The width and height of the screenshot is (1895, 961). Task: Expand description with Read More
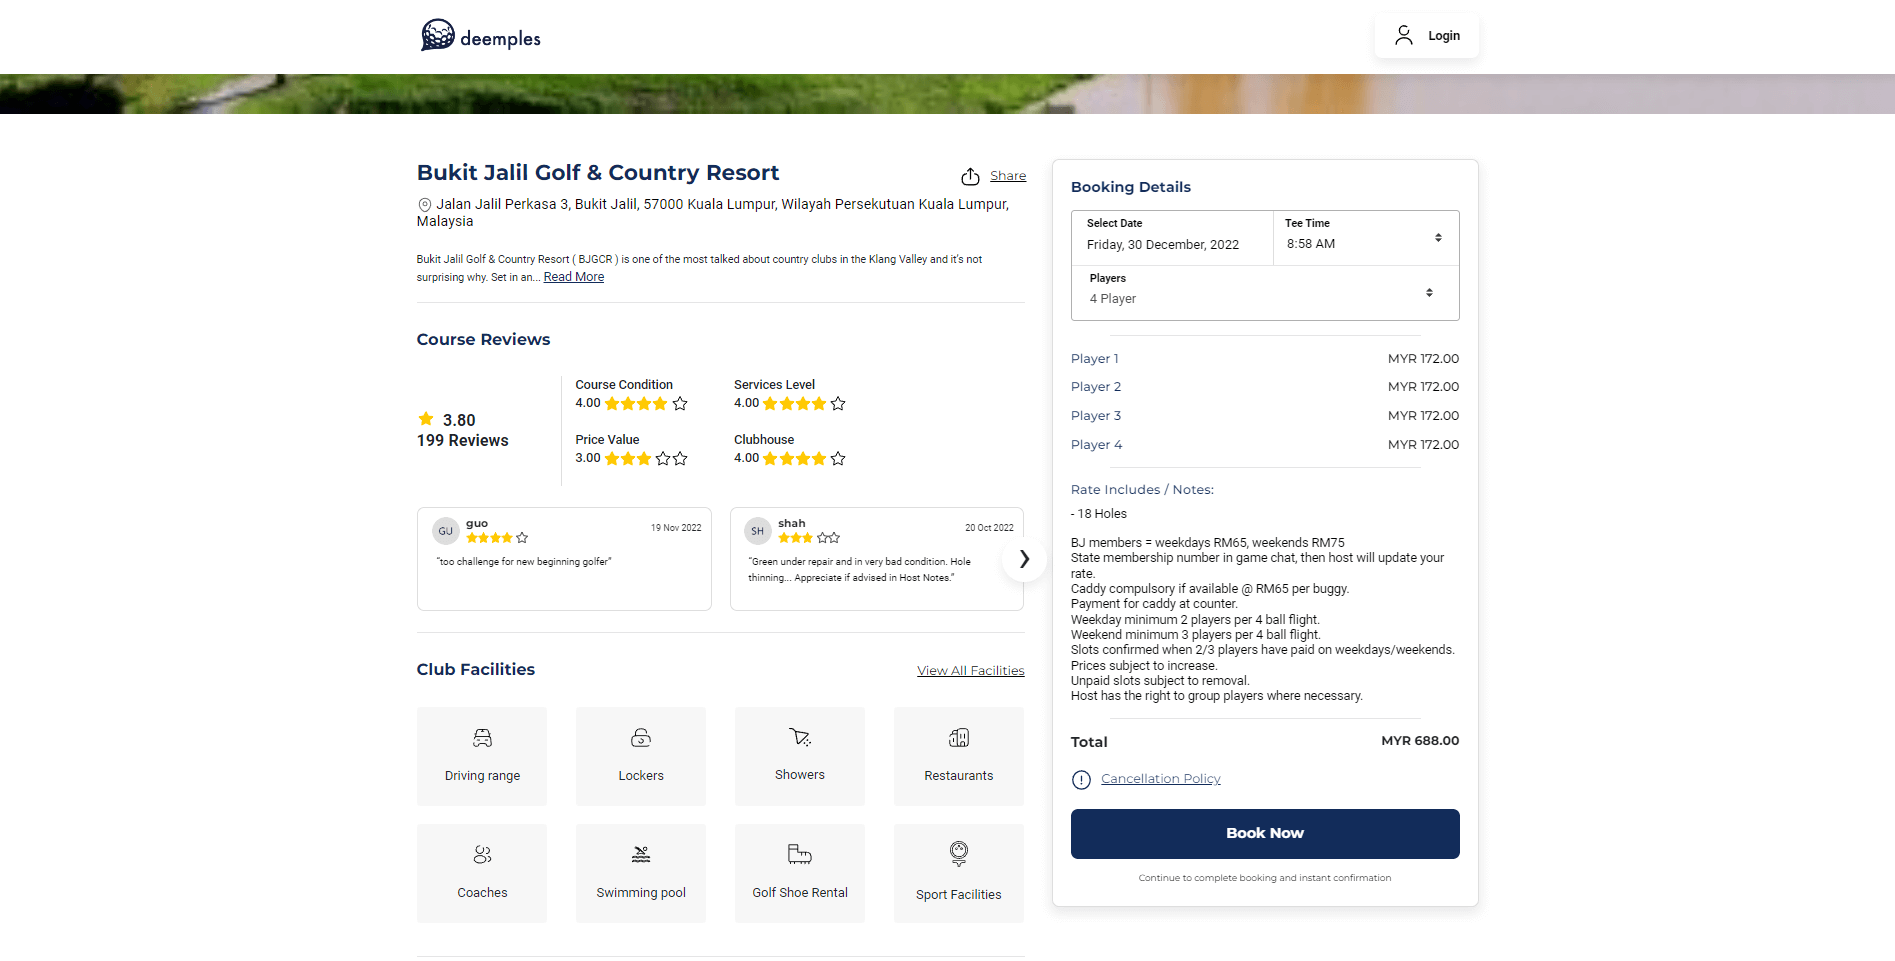tap(574, 277)
